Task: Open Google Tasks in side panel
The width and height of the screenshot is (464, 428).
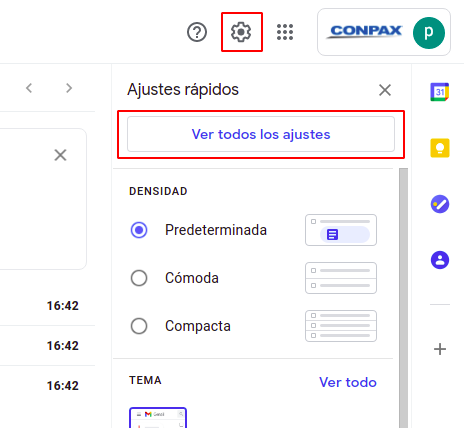Action: 440,204
